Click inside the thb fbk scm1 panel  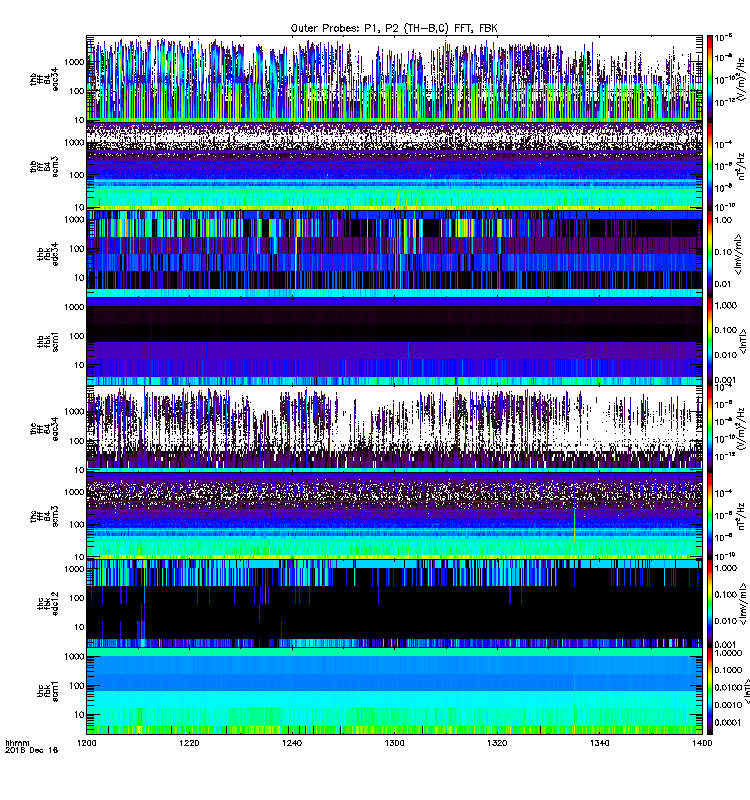pyautogui.click(x=394, y=341)
